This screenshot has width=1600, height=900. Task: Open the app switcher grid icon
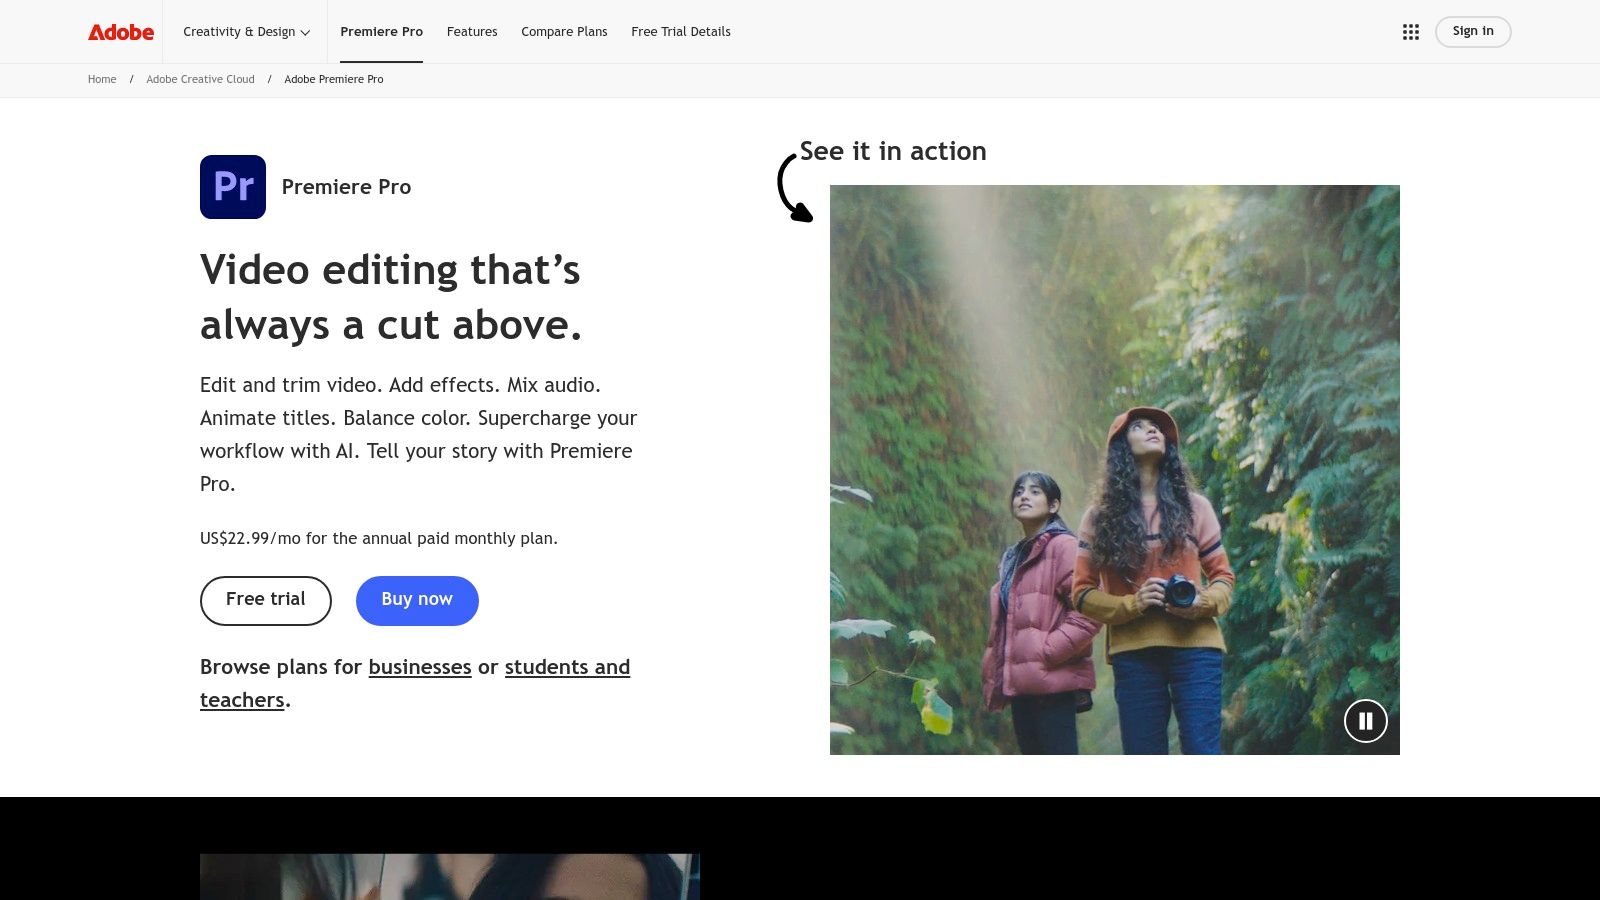[1411, 32]
